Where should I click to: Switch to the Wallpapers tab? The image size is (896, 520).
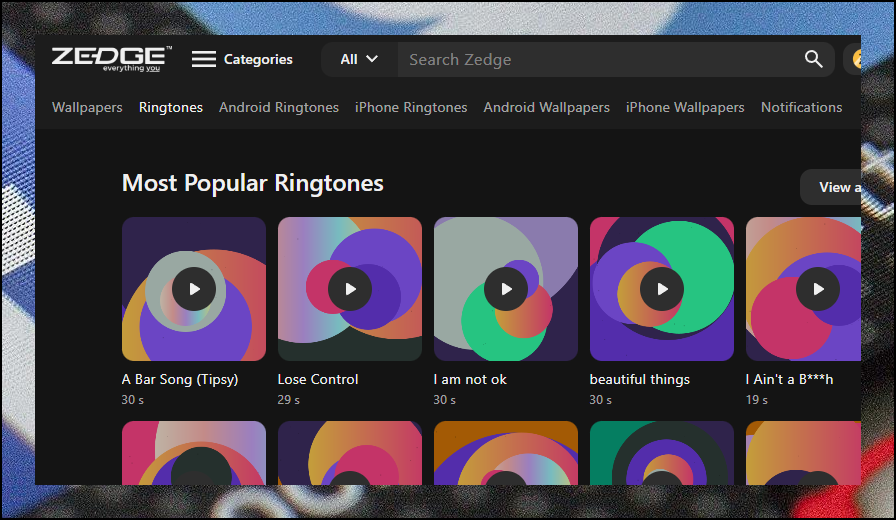pyautogui.click(x=87, y=107)
